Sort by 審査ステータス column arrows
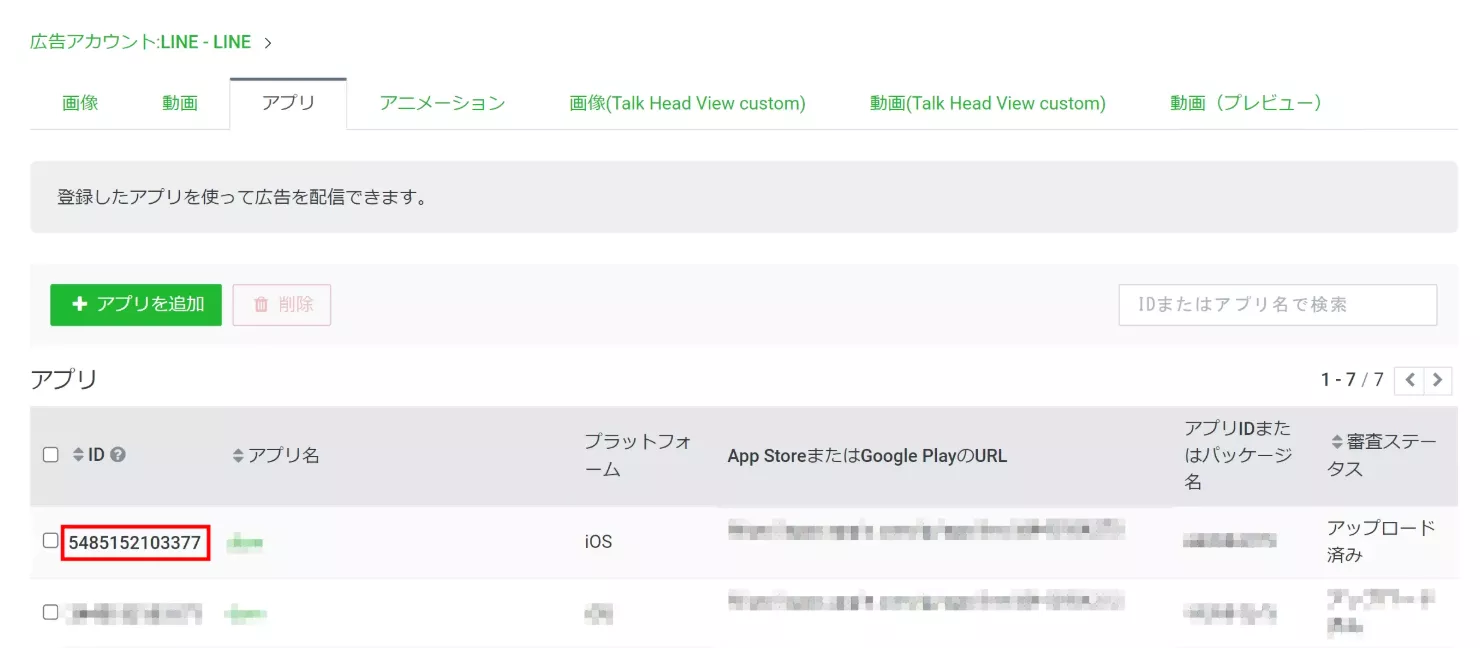This screenshot has height=648, width=1480. pyautogui.click(x=1336, y=442)
